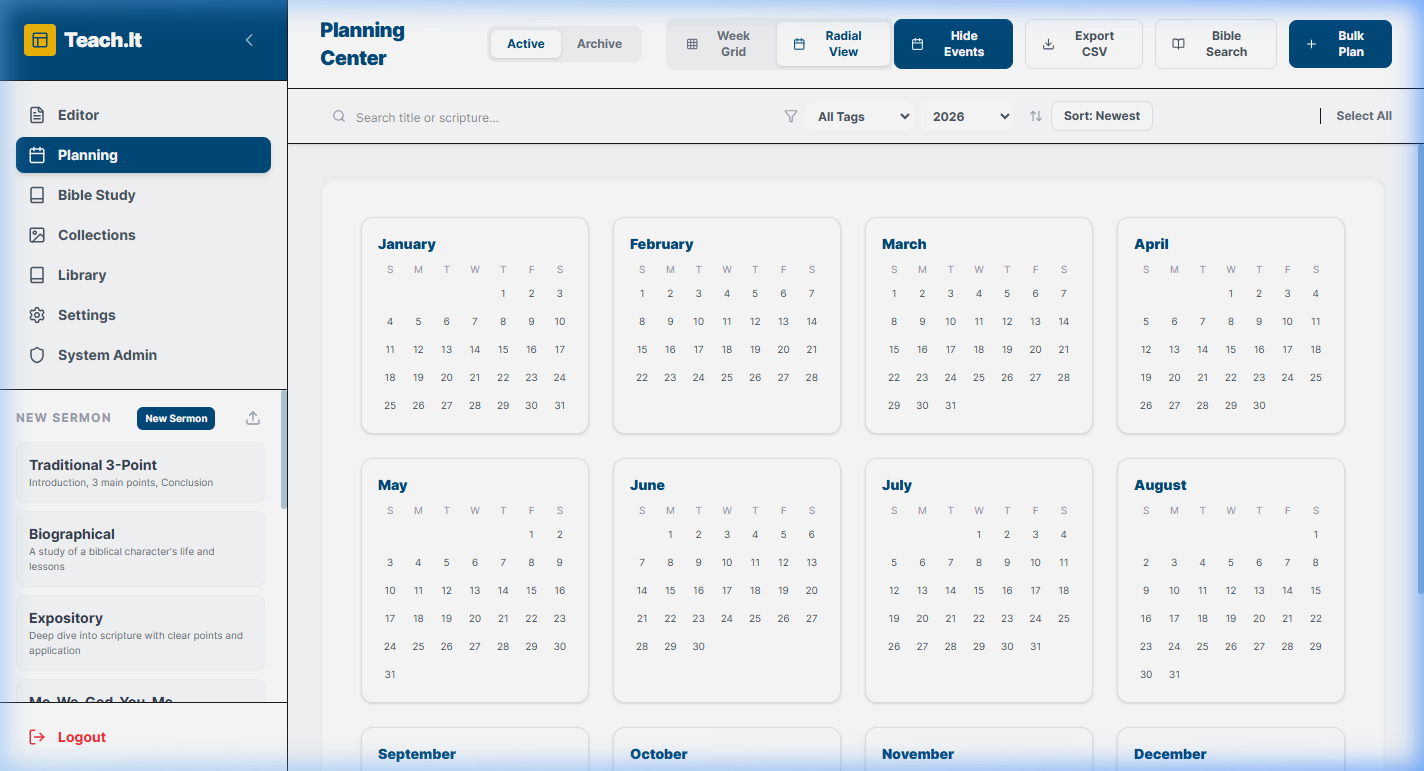Click the filter funnel icon
This screenshot has width=1424, height=771.
(x=791, y=116)
